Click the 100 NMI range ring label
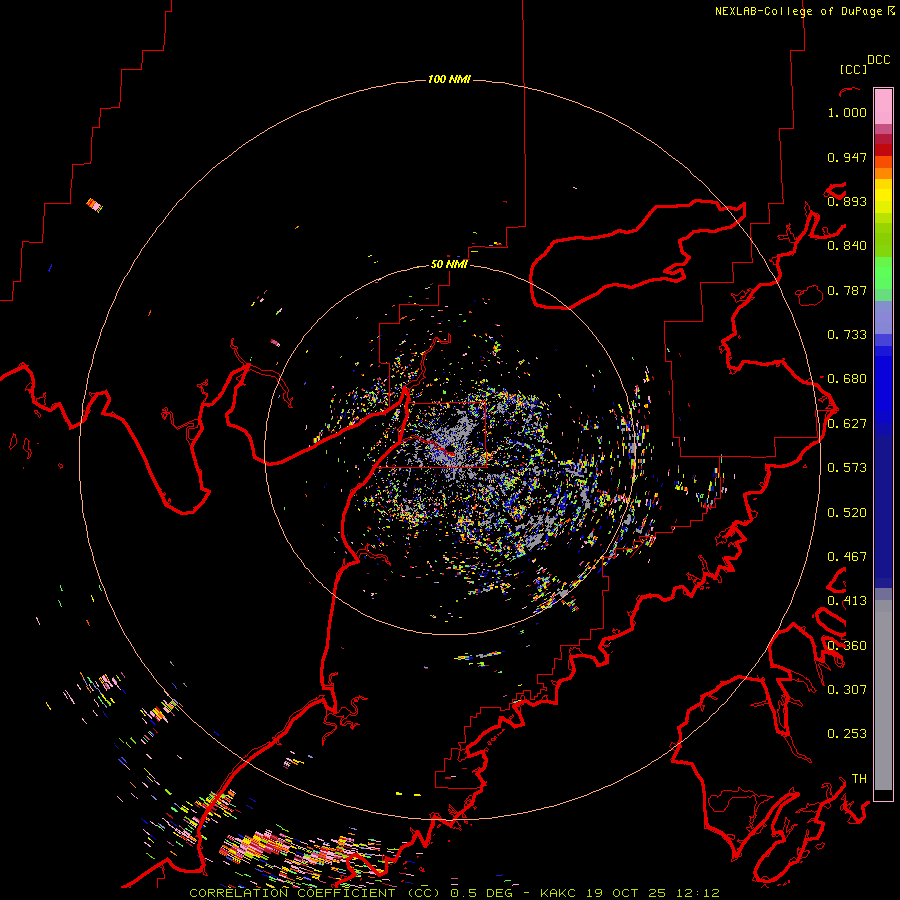This screenshot has height=900, width=900. 449,79
